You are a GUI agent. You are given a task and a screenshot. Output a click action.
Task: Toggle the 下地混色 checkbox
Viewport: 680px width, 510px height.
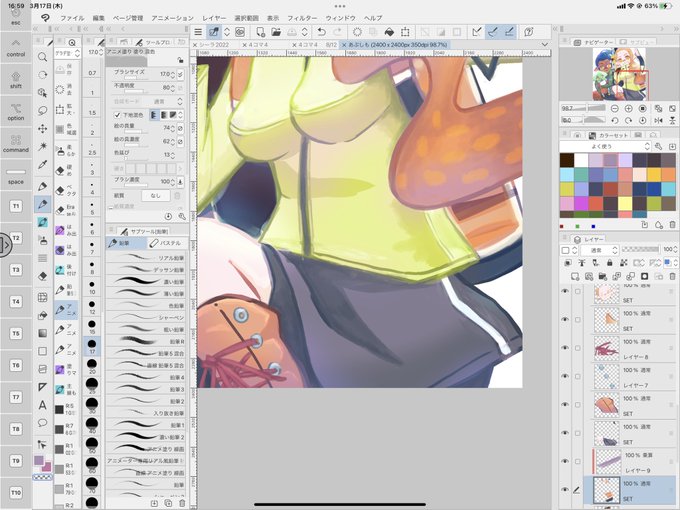117,115
